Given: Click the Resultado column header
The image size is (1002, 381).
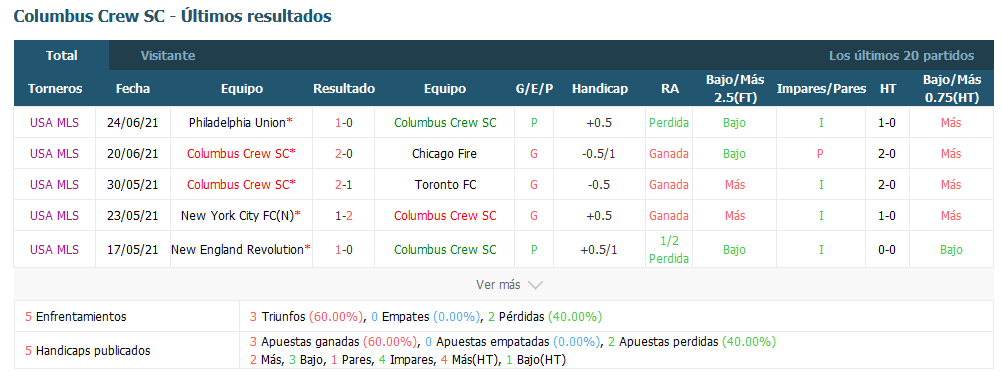Looking at the screenshot, I should [x=344, y=89].
